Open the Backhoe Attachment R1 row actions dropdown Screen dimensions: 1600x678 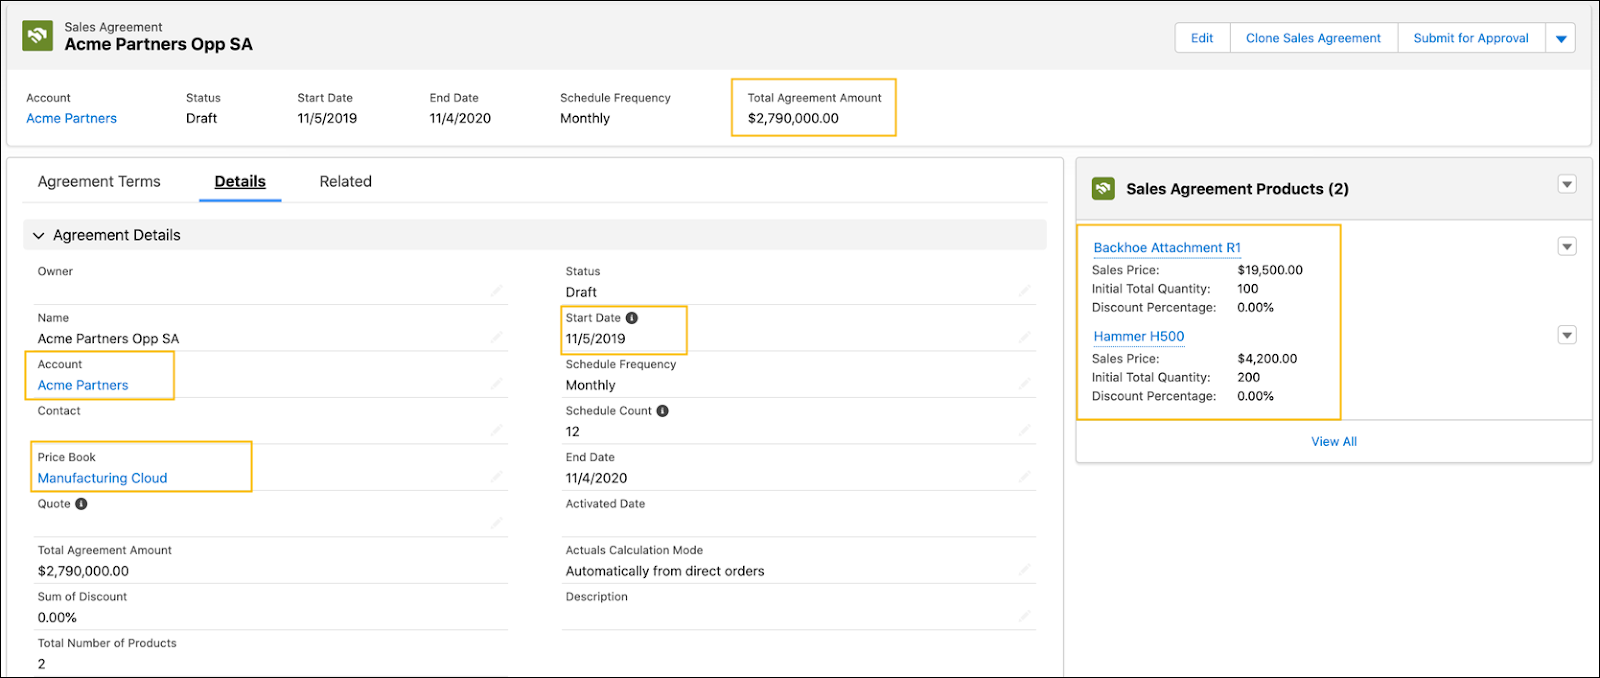(x=1567, y=247)
